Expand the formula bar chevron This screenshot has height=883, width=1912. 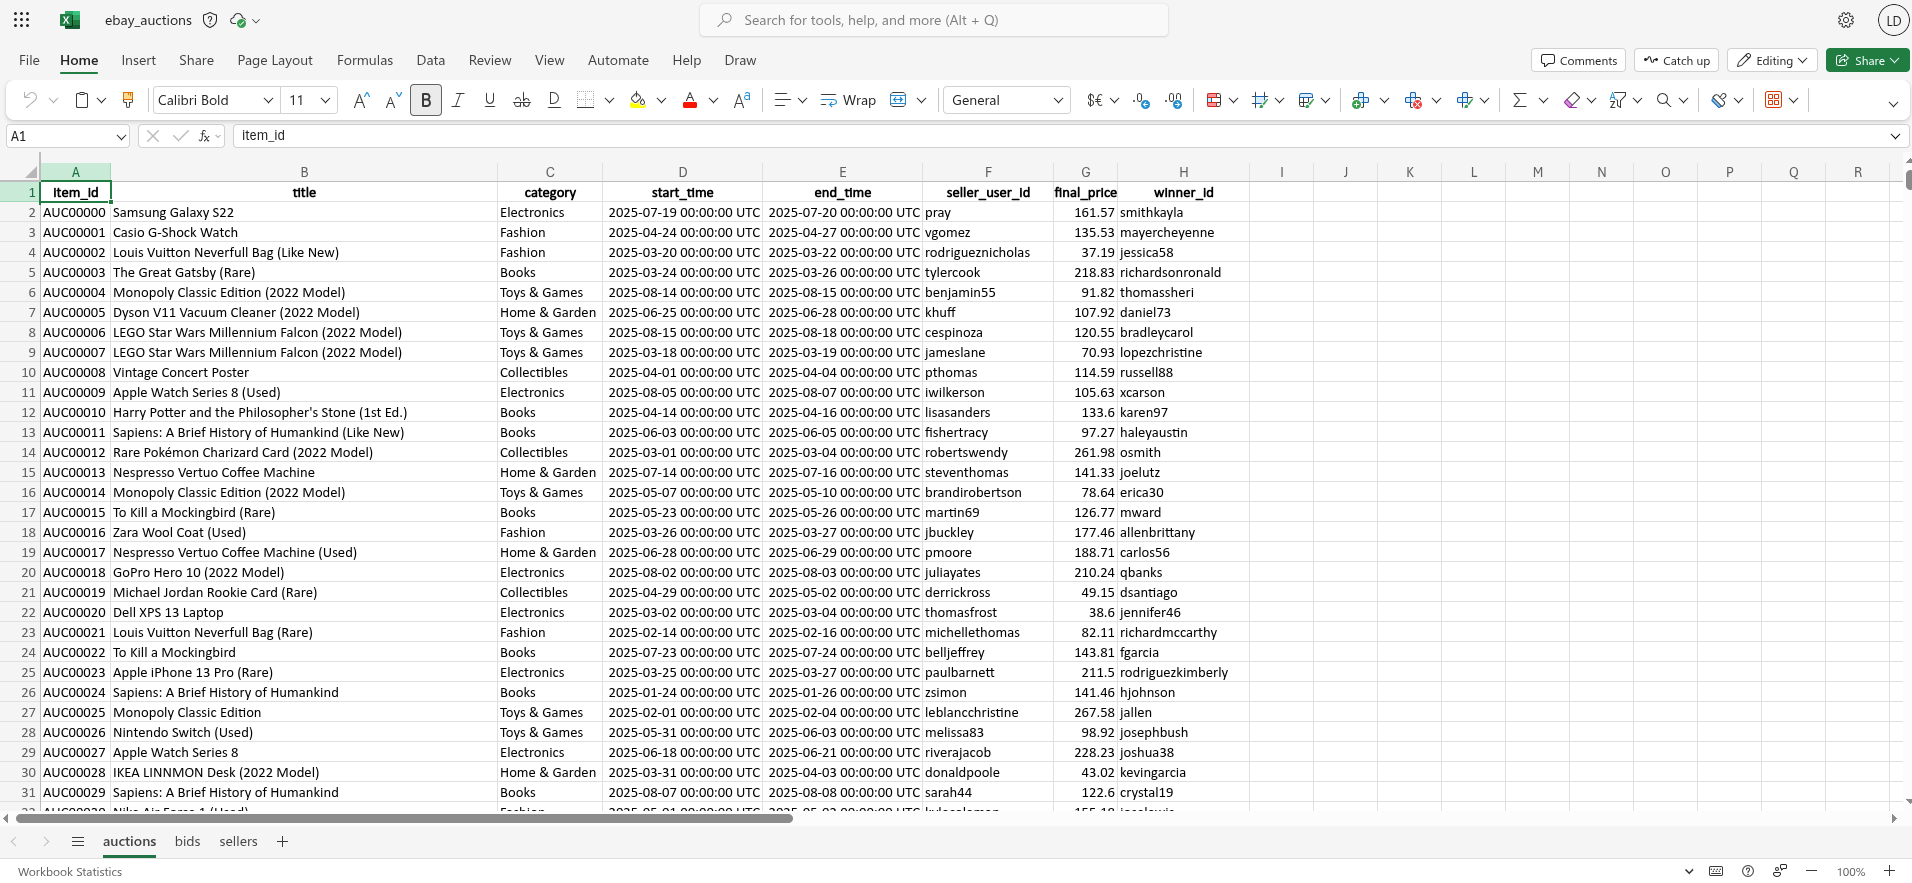click(x=1895, y=136)
